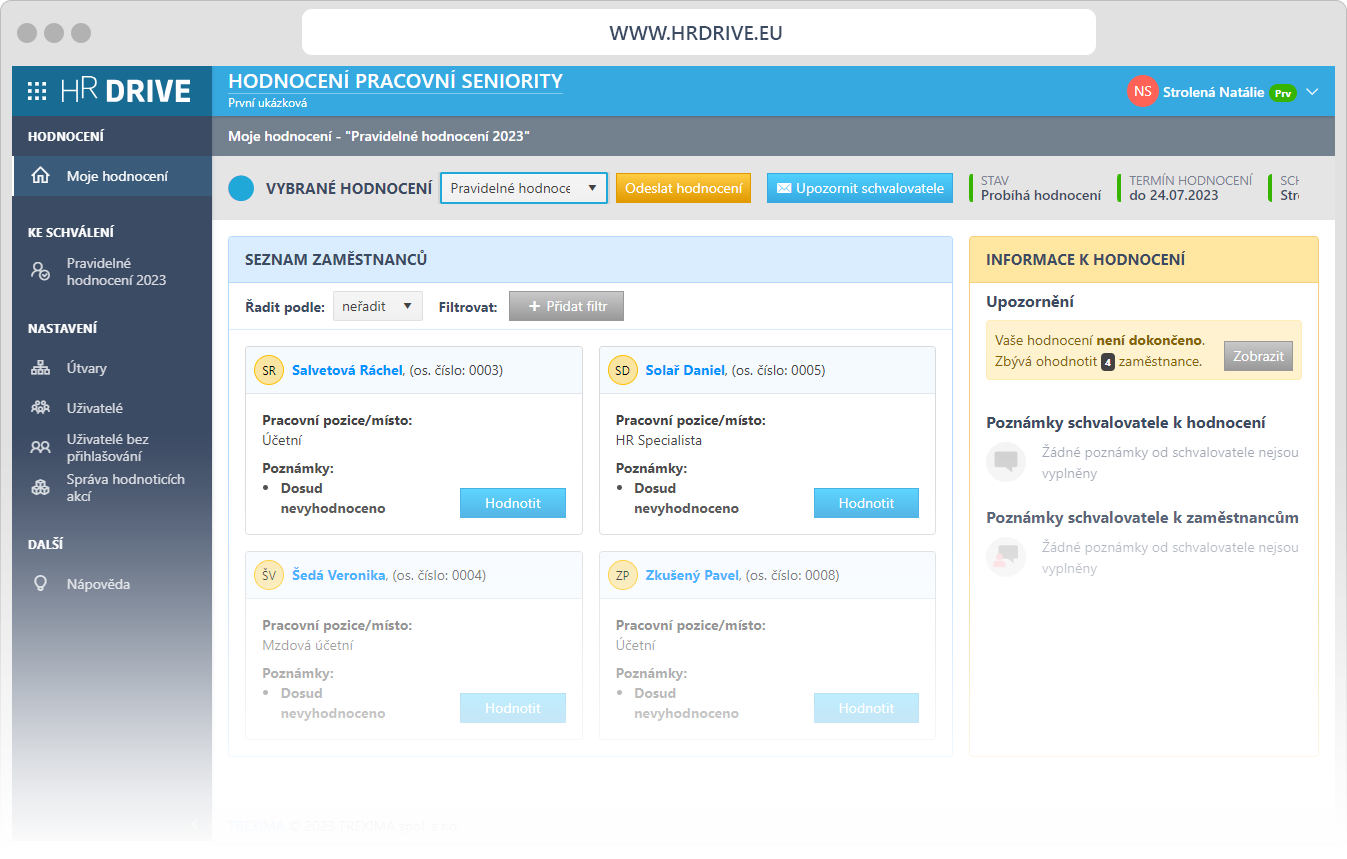Click the SR avatar for Salvetová Ráchel
The image size is (1347, 859).
click(x=268, y=369)
